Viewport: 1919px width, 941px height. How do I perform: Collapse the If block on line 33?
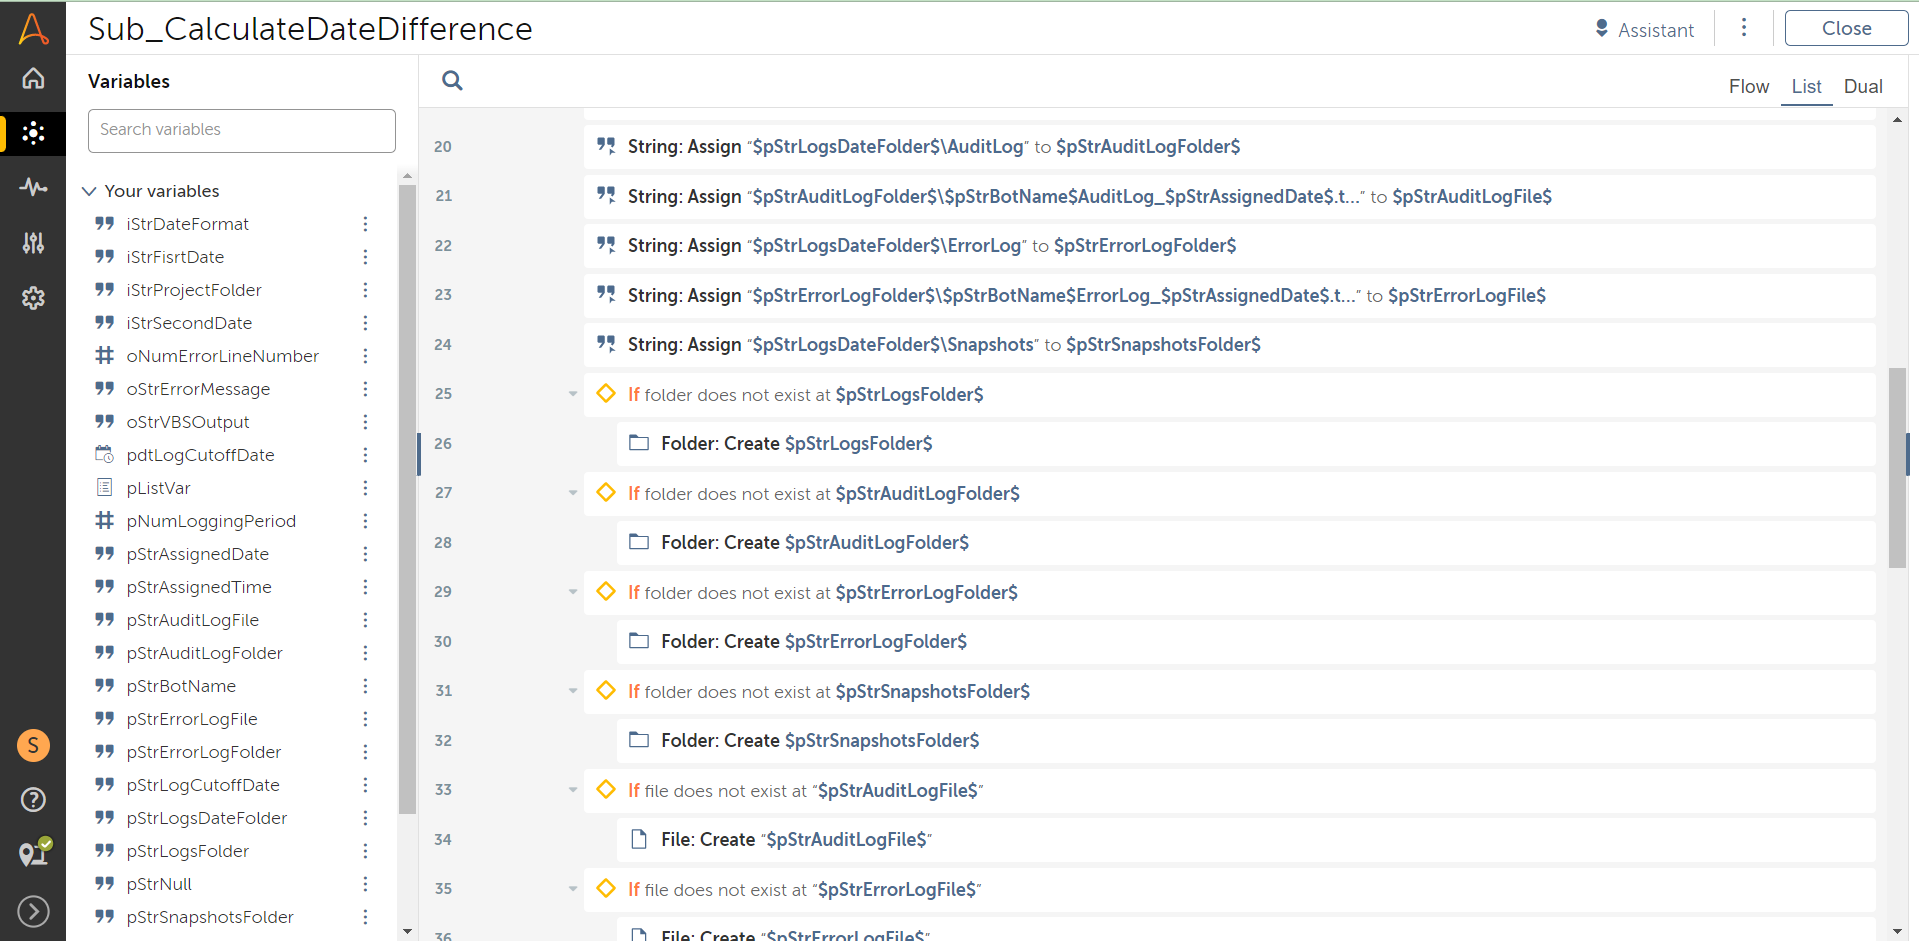(x=573, y=790)
